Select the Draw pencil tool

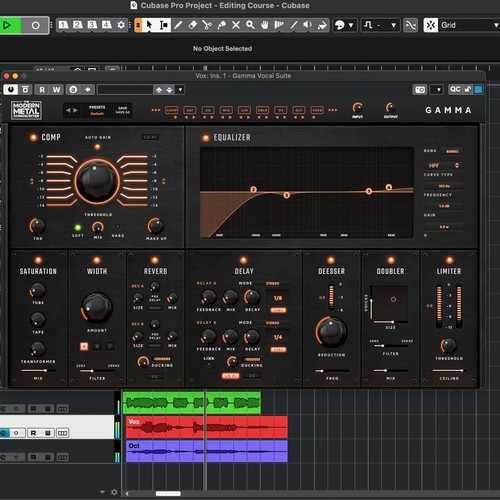click(x=178, y=25)
